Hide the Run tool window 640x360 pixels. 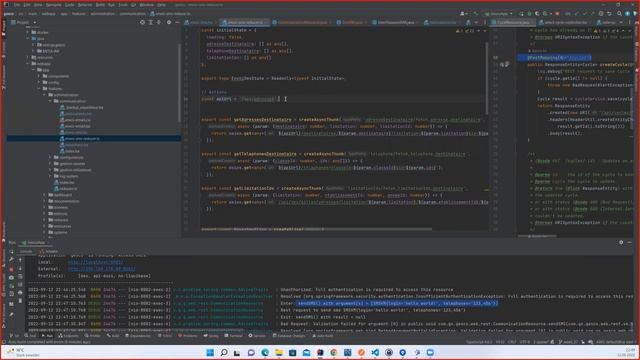tap(629, 242)
